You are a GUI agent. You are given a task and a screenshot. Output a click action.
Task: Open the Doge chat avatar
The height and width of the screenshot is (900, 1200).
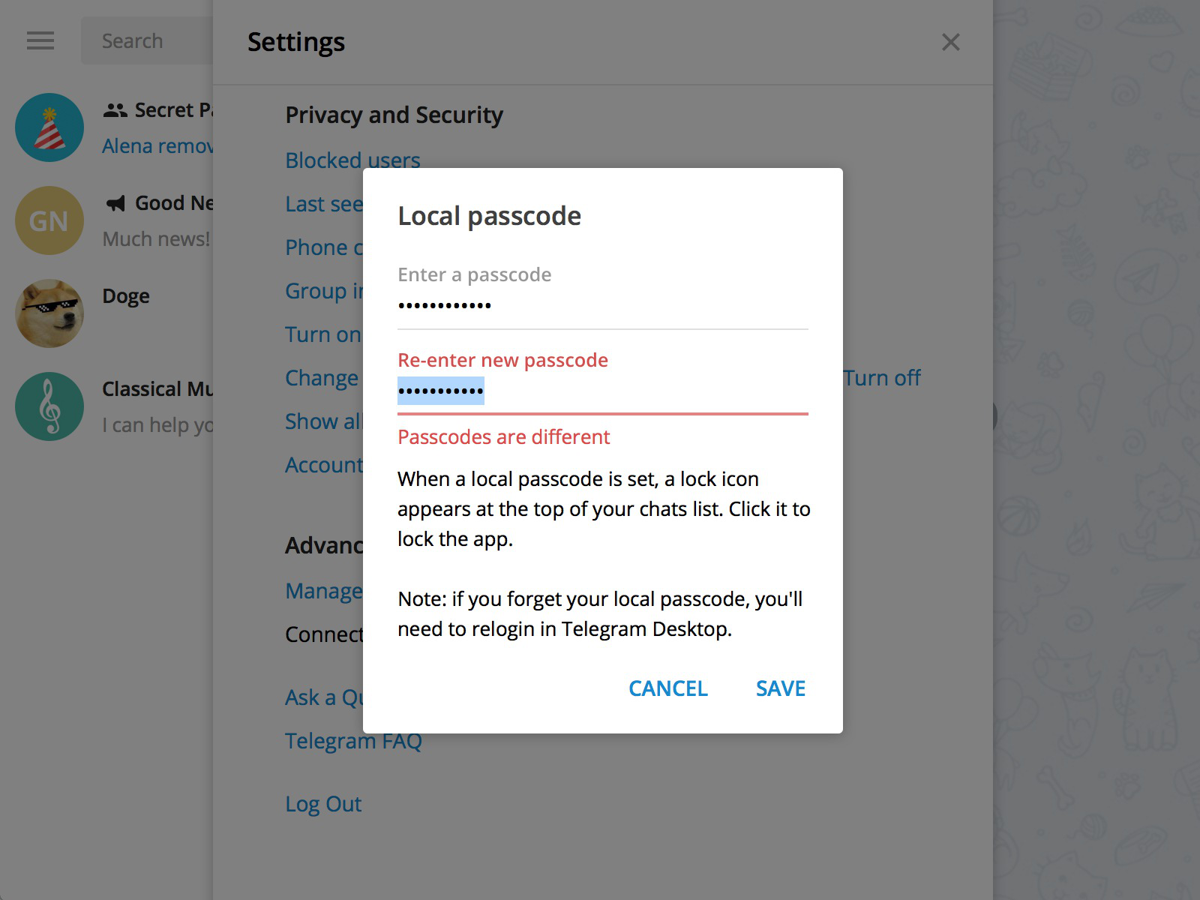coord(50,314)
